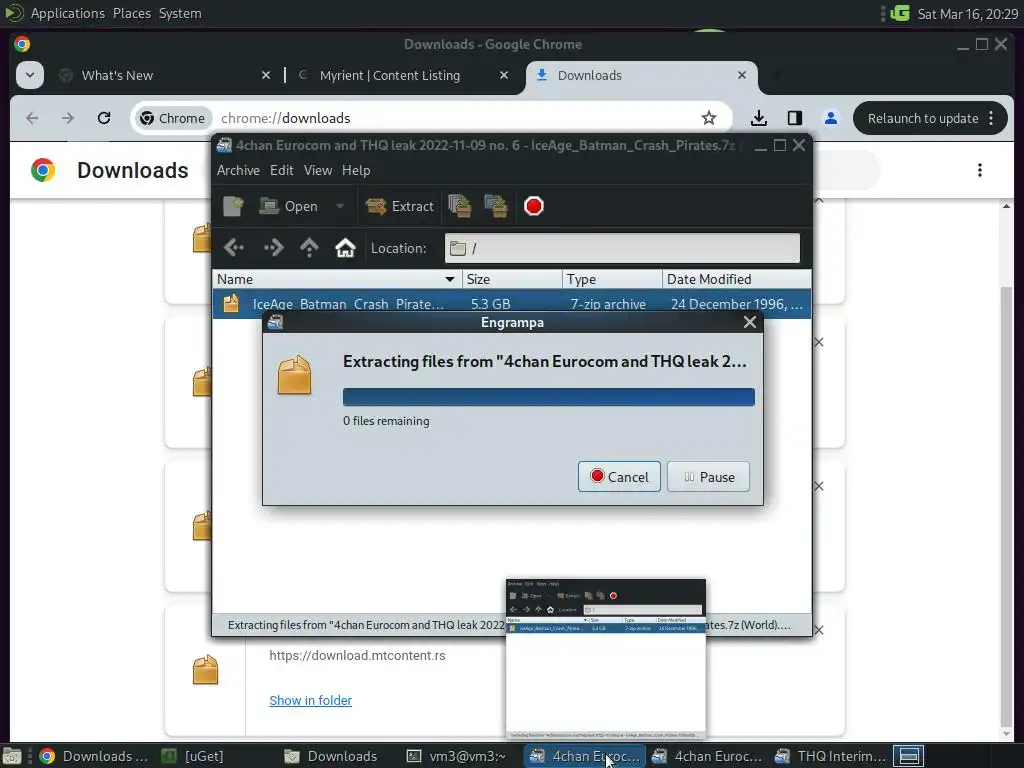Expand the Open recent dropdown arrow
The width and height of the screenshot is (1024, 768).
[x=340, y=206]
